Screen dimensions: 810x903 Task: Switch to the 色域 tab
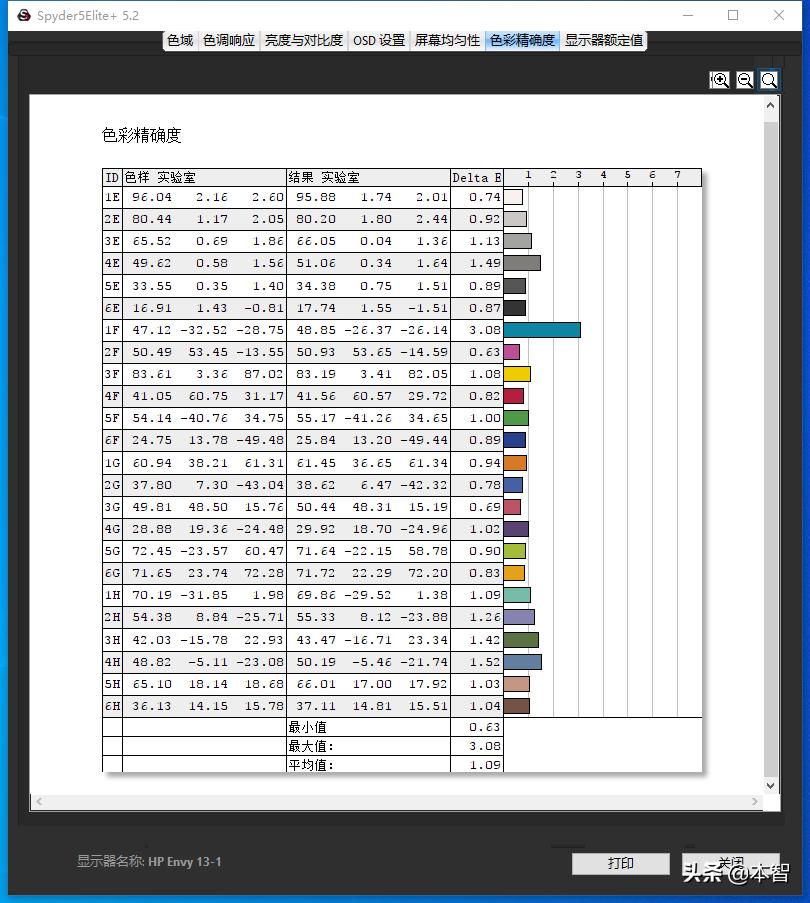point(180,41)
